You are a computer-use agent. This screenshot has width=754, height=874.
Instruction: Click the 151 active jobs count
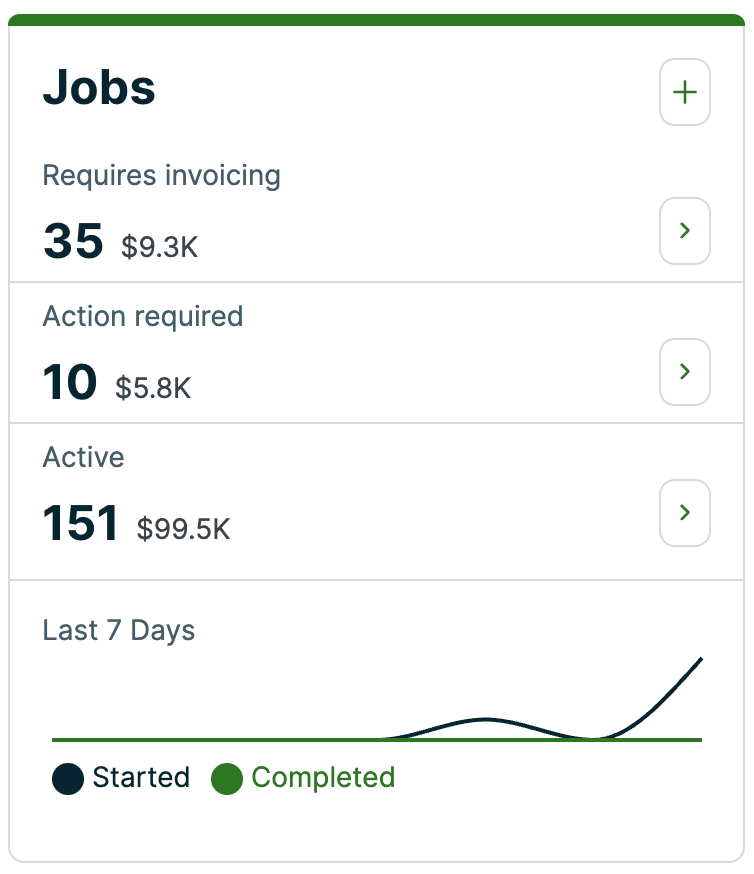click(x=81, y=524)
